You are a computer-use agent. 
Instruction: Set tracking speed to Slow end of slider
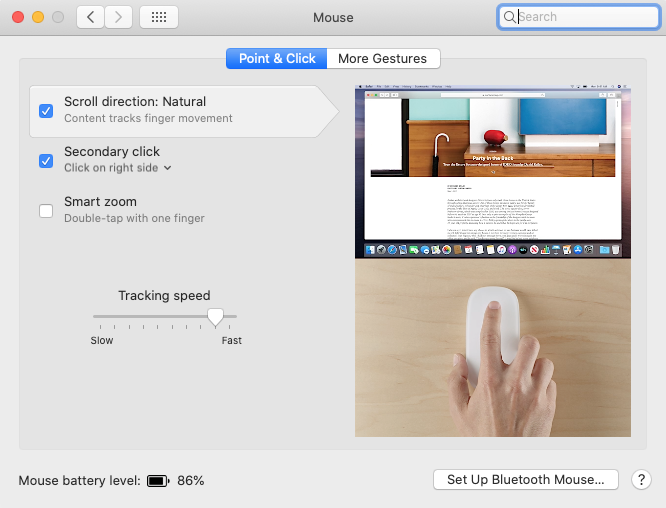click(x=100, y=316)
